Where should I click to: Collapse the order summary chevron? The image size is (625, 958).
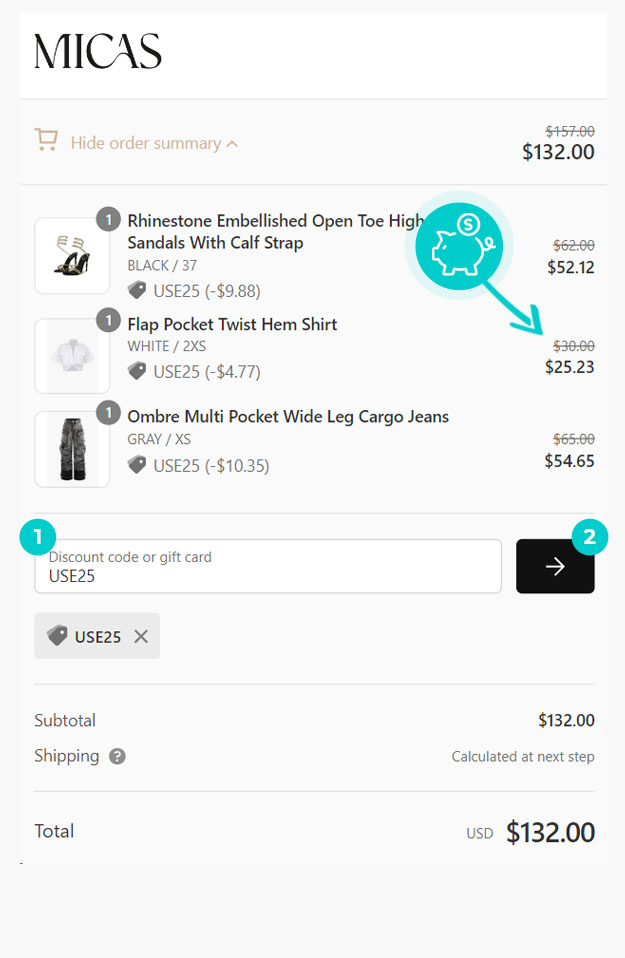232,144
